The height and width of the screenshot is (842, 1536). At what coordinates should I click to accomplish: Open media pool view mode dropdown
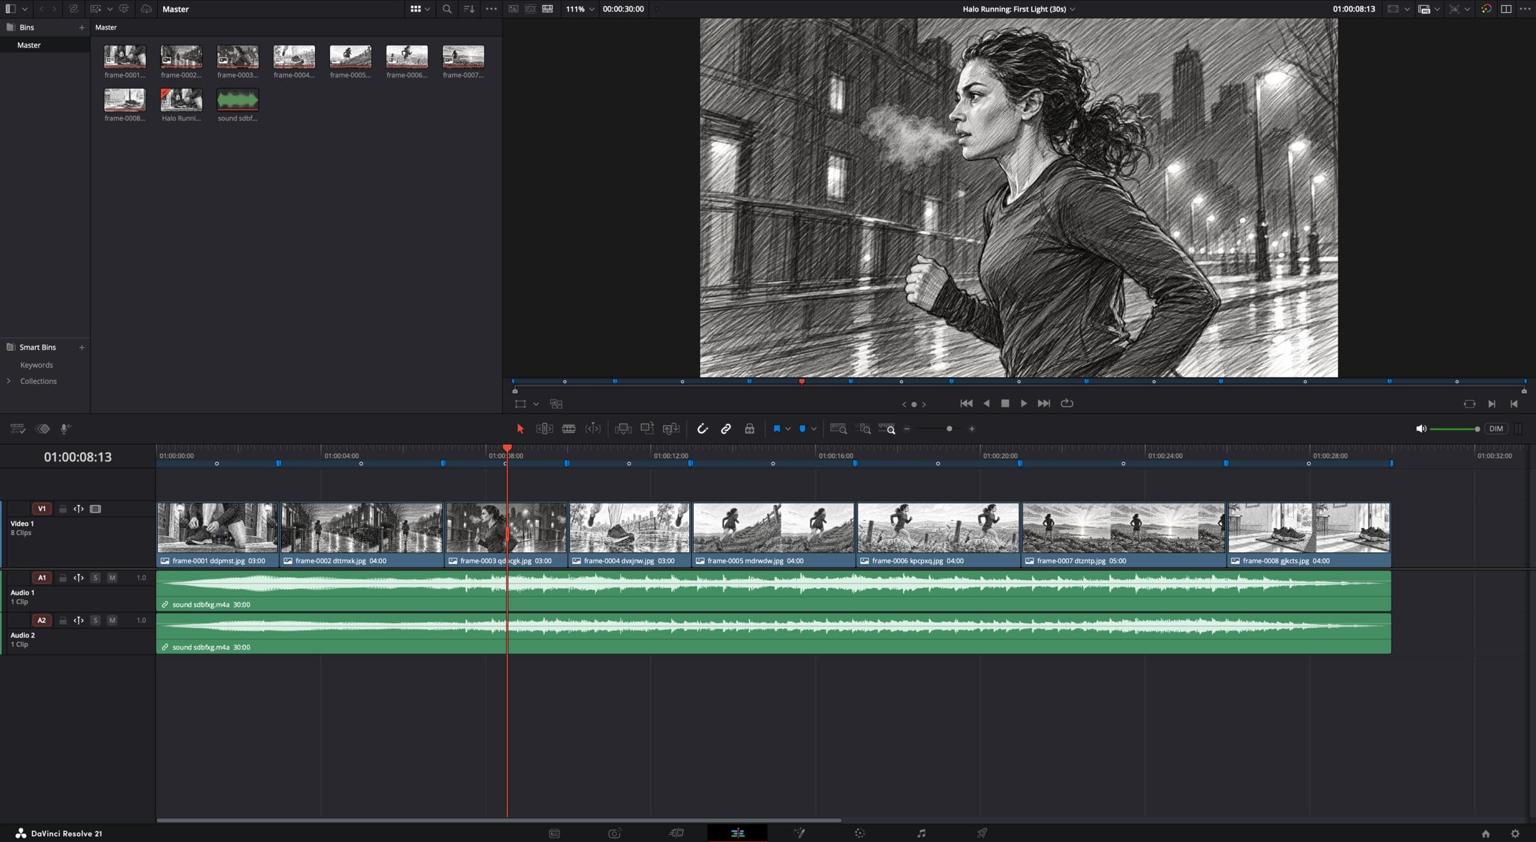[420, 9]
